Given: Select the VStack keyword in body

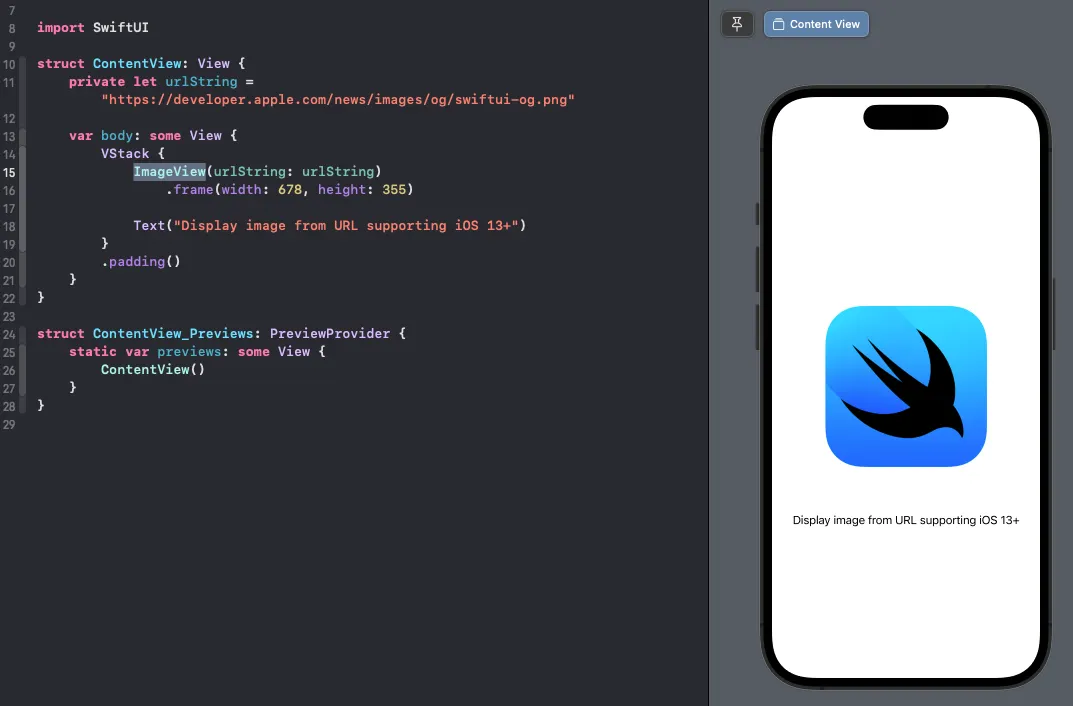Looking at the screenshot, I should (x=122, y=153).
